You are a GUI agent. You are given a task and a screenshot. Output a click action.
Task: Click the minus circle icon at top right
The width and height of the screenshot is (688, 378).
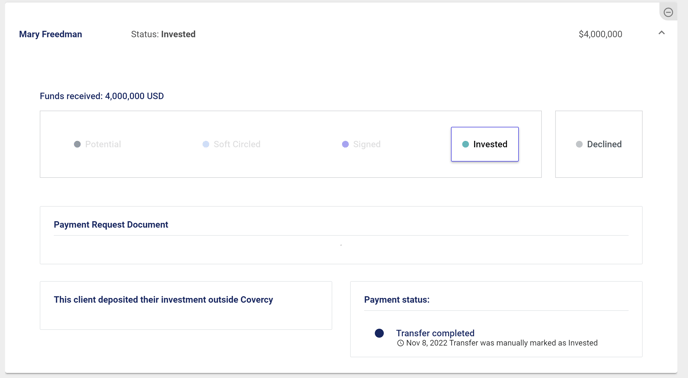click(668, 12)
